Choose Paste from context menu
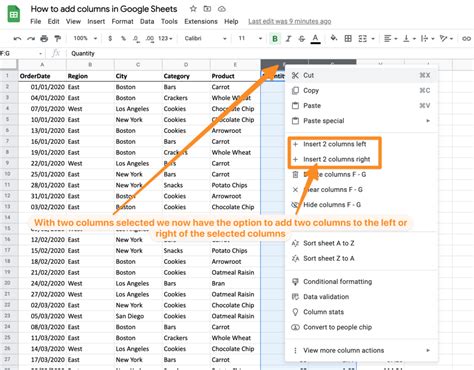This screenshot has height=370, width=474. point(362,106)
